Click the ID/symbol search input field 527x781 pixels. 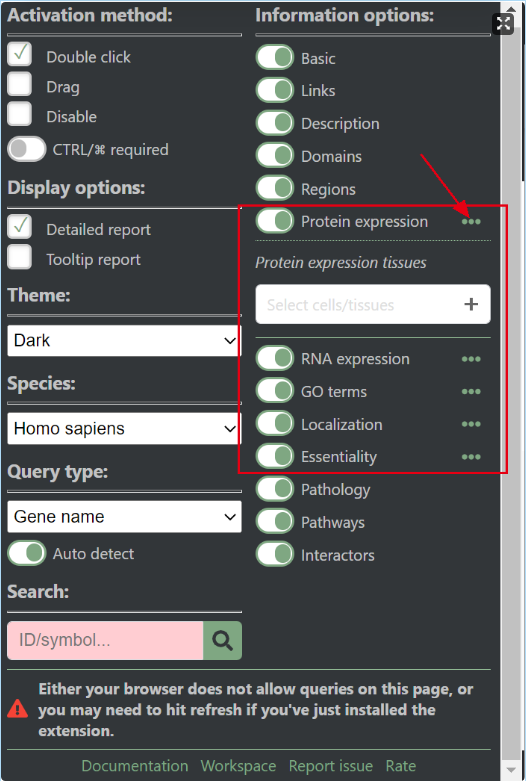105,640
